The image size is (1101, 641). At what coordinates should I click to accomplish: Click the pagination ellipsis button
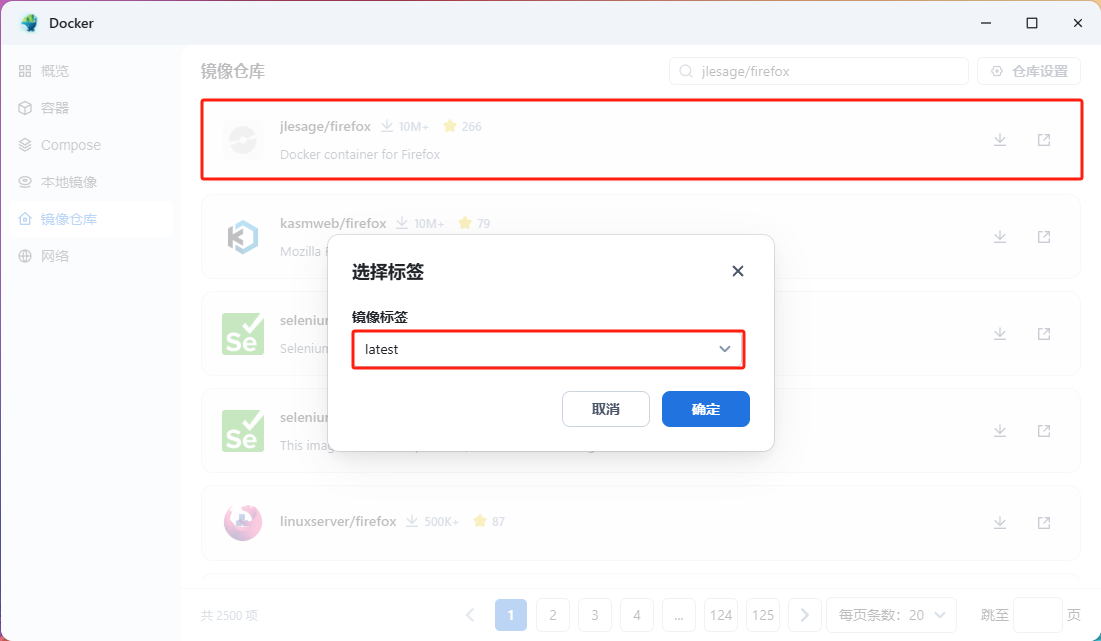(x=678, y=615)
